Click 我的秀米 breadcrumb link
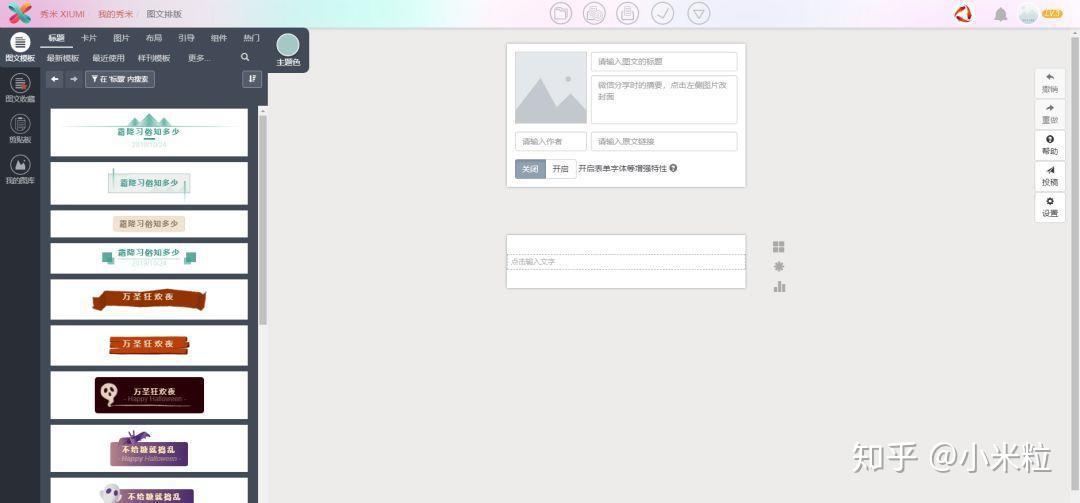 (x=115, y=14)
